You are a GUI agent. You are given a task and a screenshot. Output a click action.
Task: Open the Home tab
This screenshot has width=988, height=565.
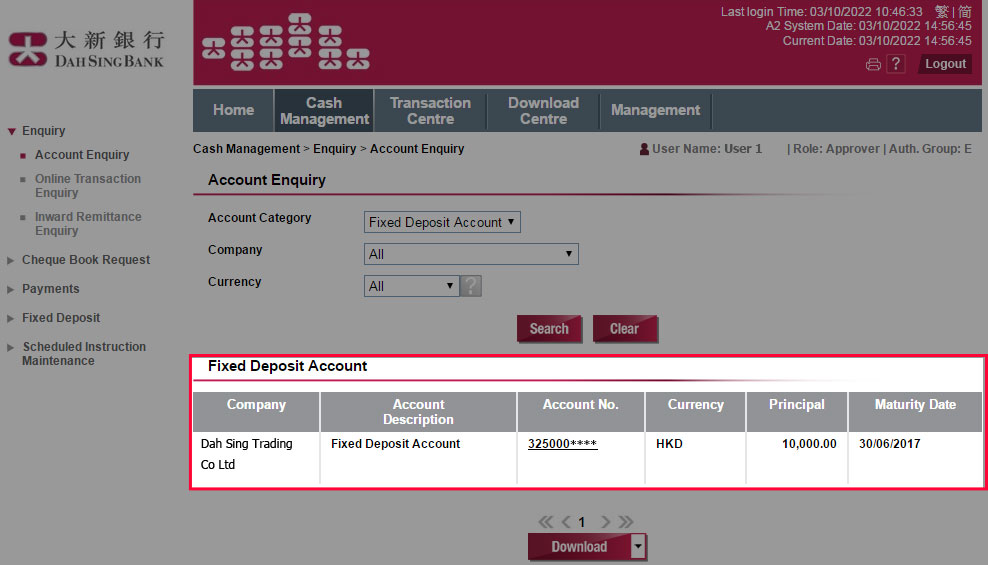(x=233, y=110)
